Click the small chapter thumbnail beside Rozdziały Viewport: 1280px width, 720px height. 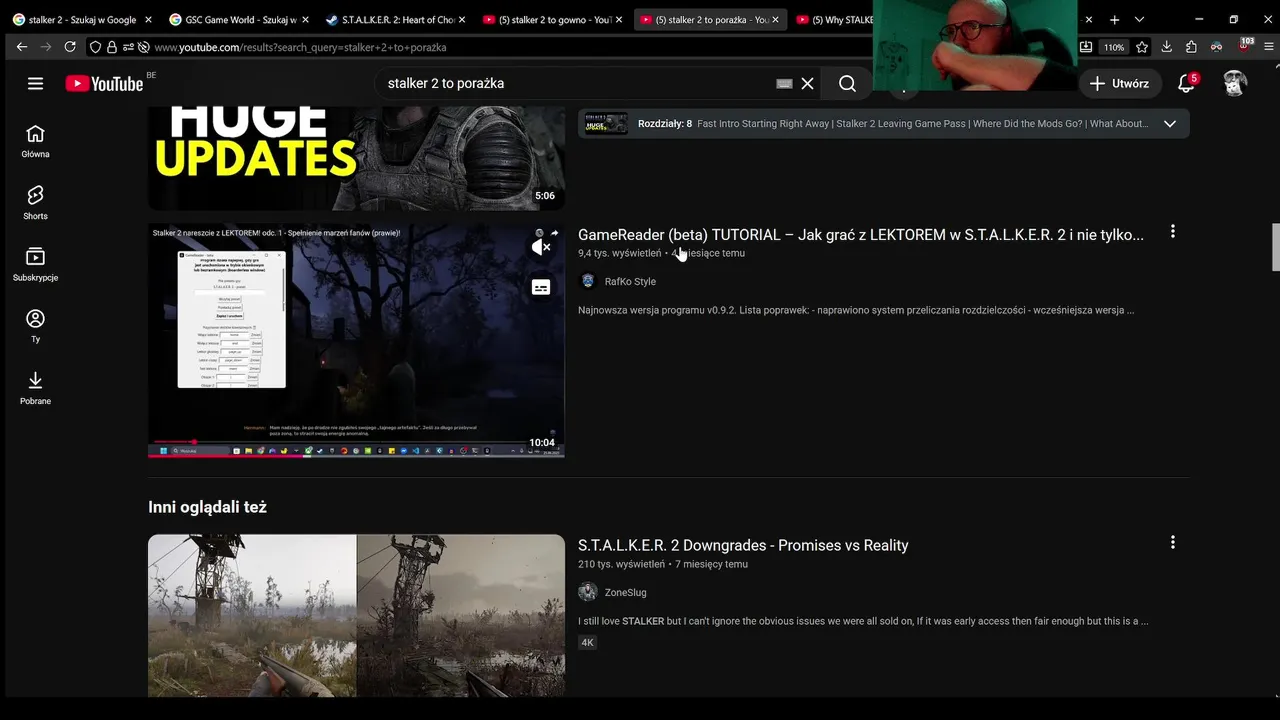[x=606, y=123]
